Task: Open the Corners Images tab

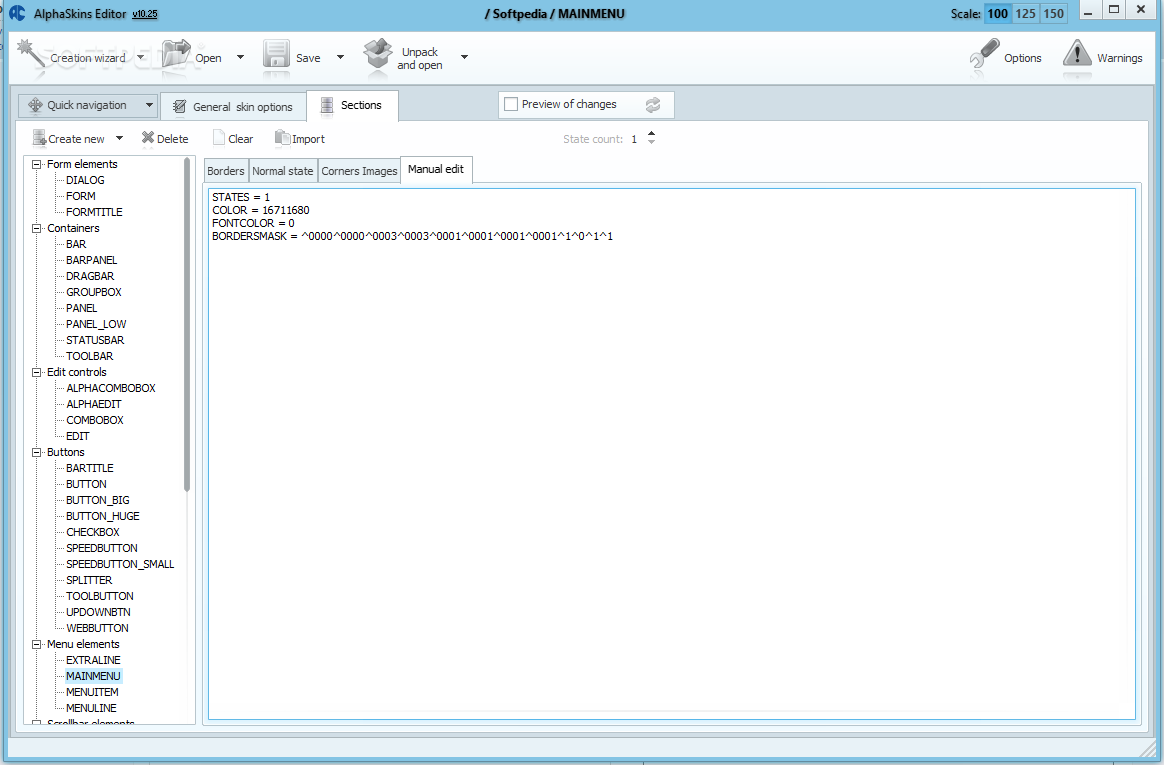Action: pos(359,171)
